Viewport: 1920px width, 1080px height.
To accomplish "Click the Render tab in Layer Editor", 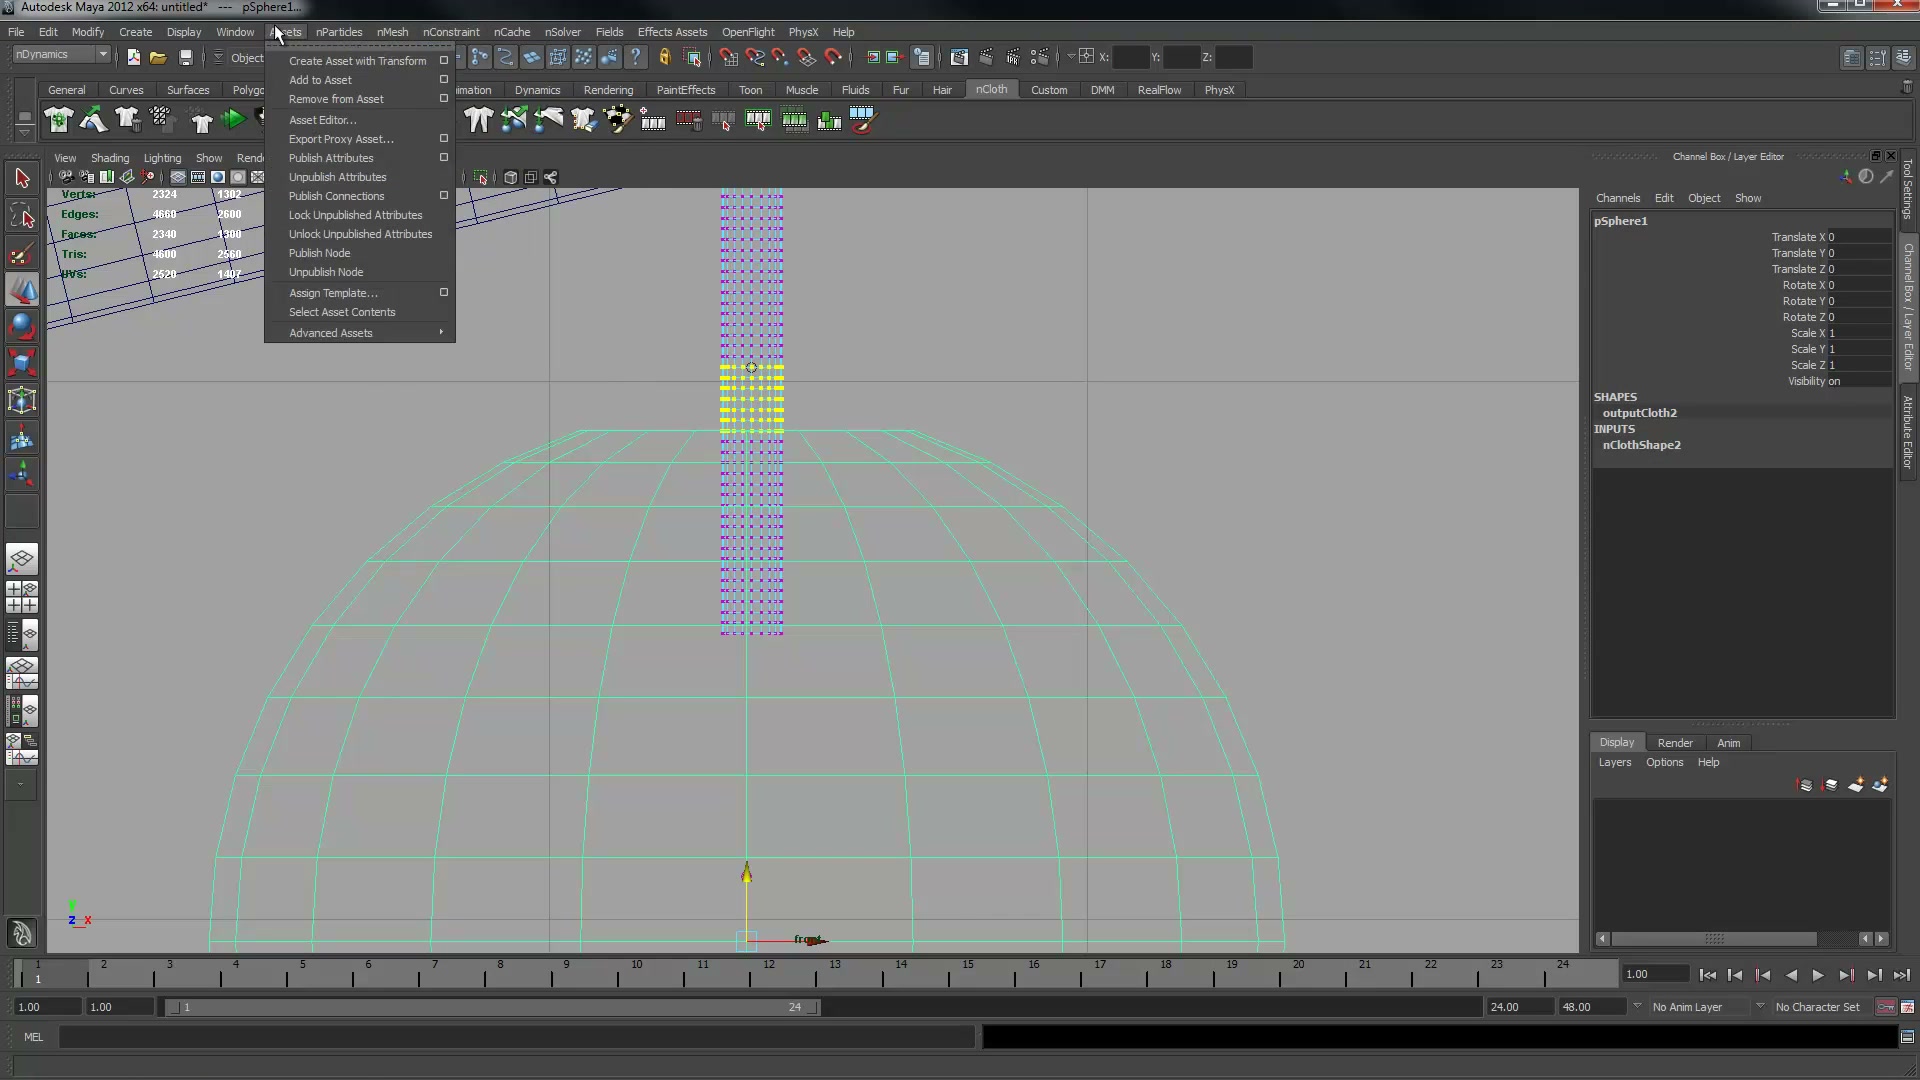I will [1675, 743].
